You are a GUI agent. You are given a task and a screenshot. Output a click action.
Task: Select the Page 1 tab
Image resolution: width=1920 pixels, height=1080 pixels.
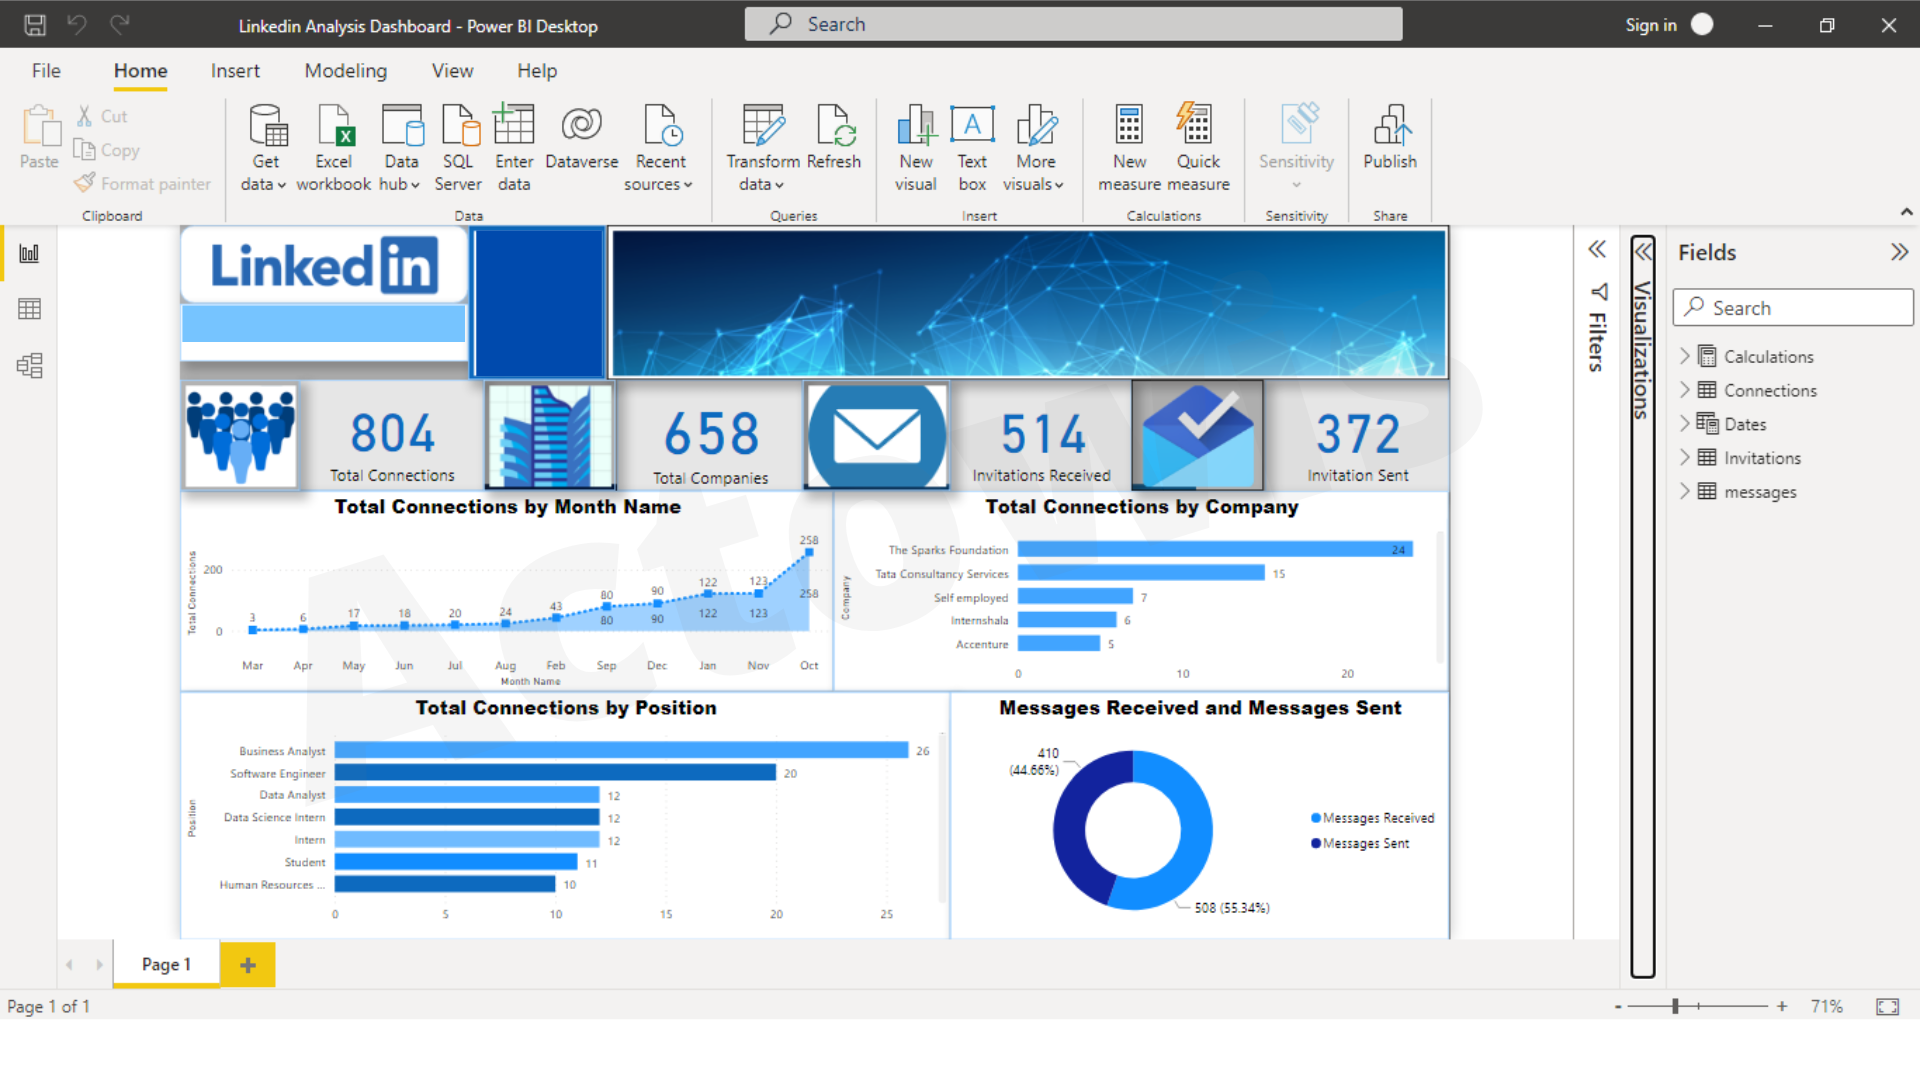[166, 964]
